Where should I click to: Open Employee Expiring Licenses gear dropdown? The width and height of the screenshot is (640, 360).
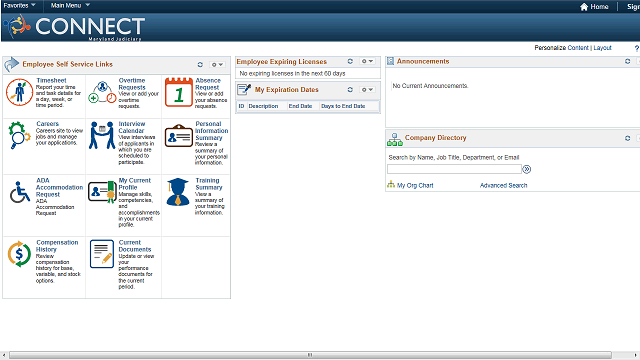[367, 61]
